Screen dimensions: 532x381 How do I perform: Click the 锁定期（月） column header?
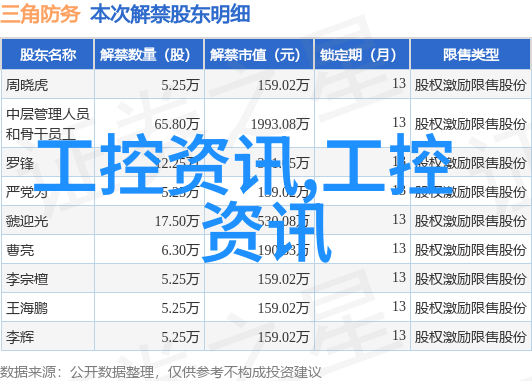362,55
